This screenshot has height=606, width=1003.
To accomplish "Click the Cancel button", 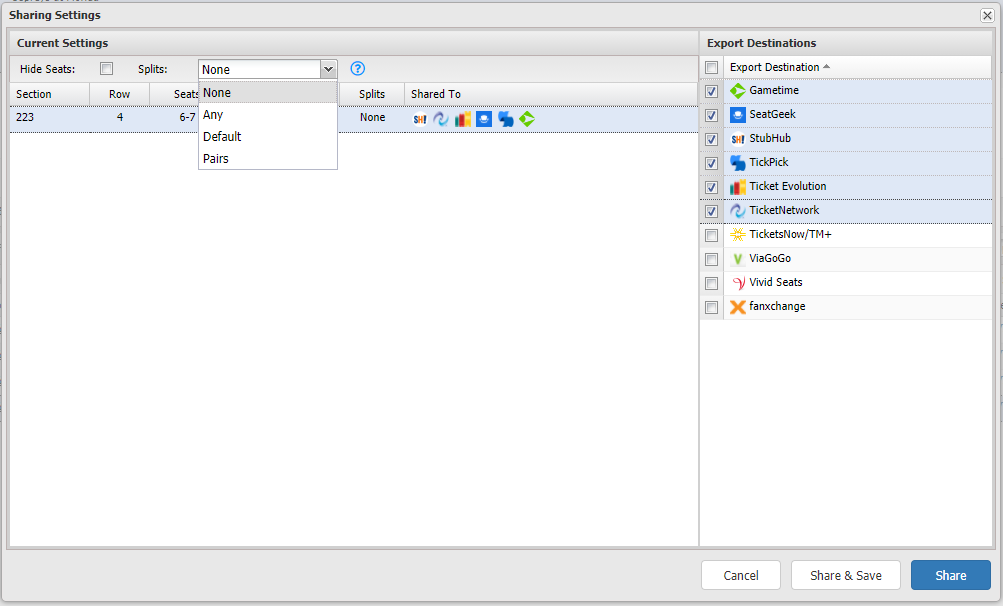I will coord(741,575).
